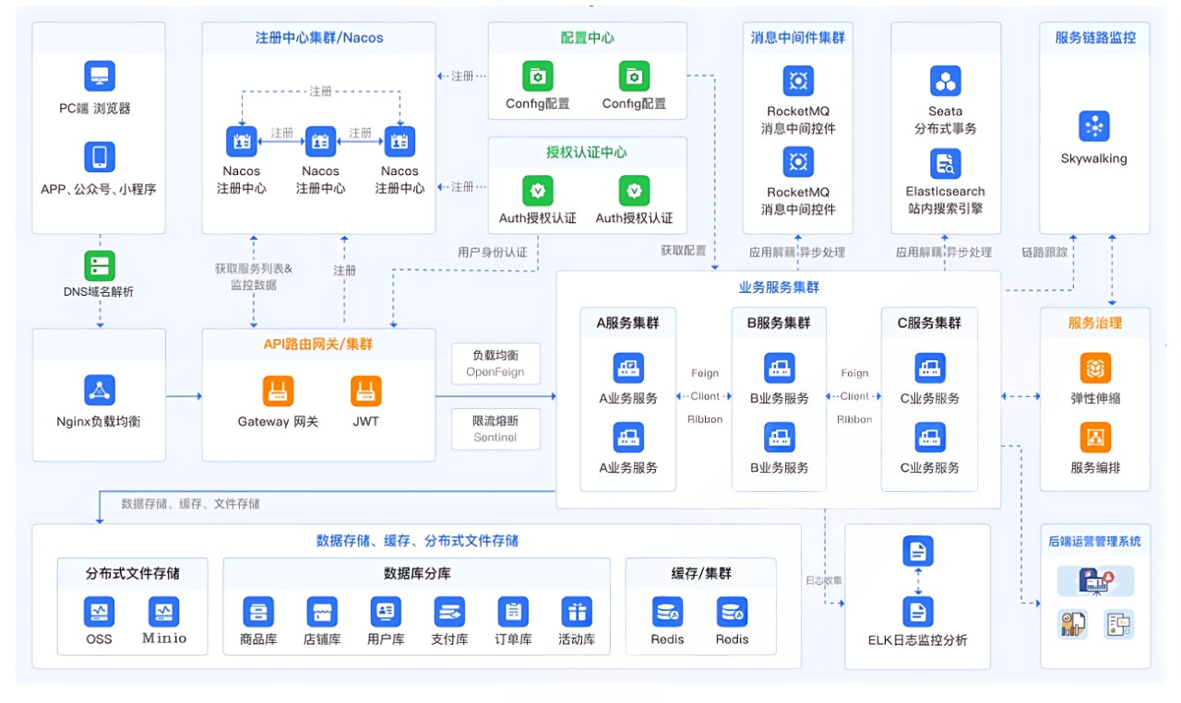Select the Nginx负载均衡 icon

[99, 390]
